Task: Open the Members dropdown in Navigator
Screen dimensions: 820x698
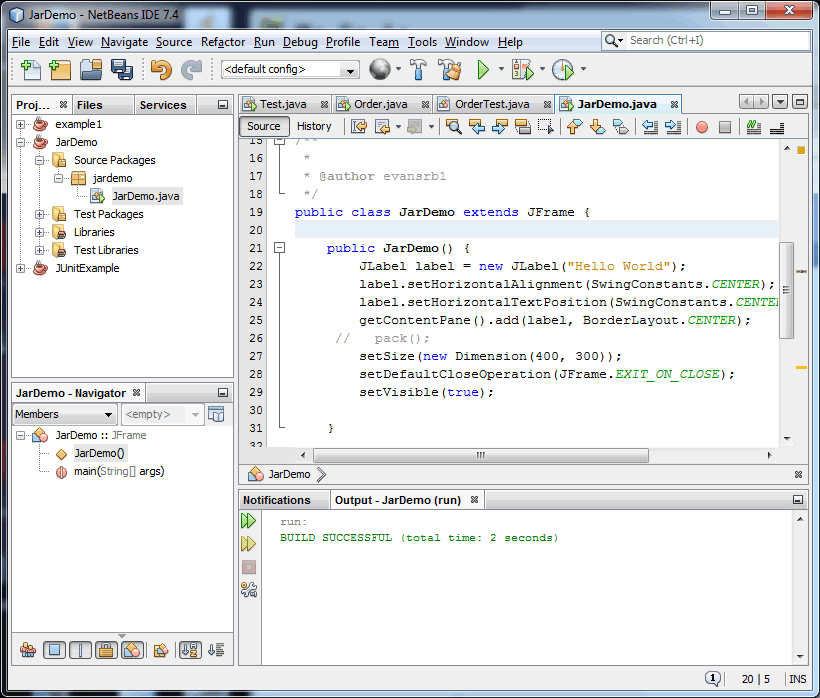Action: (x=64, y=414)
